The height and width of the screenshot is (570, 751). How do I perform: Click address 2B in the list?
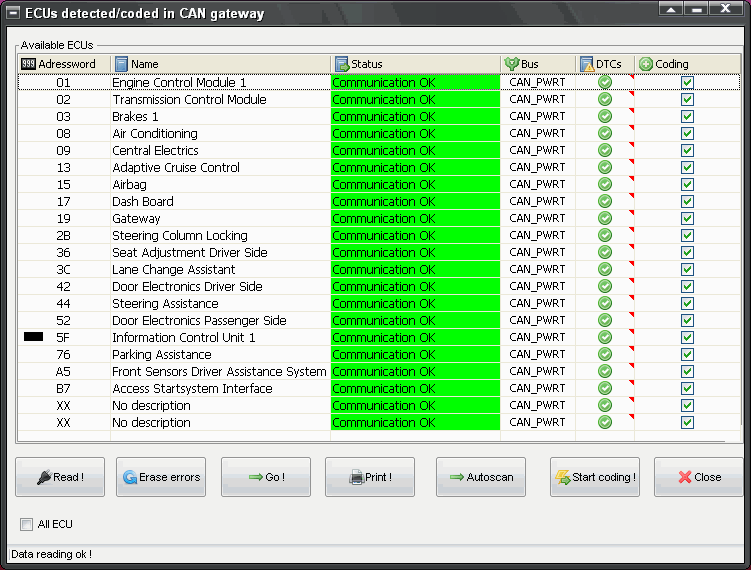click(x=63, y=235)
